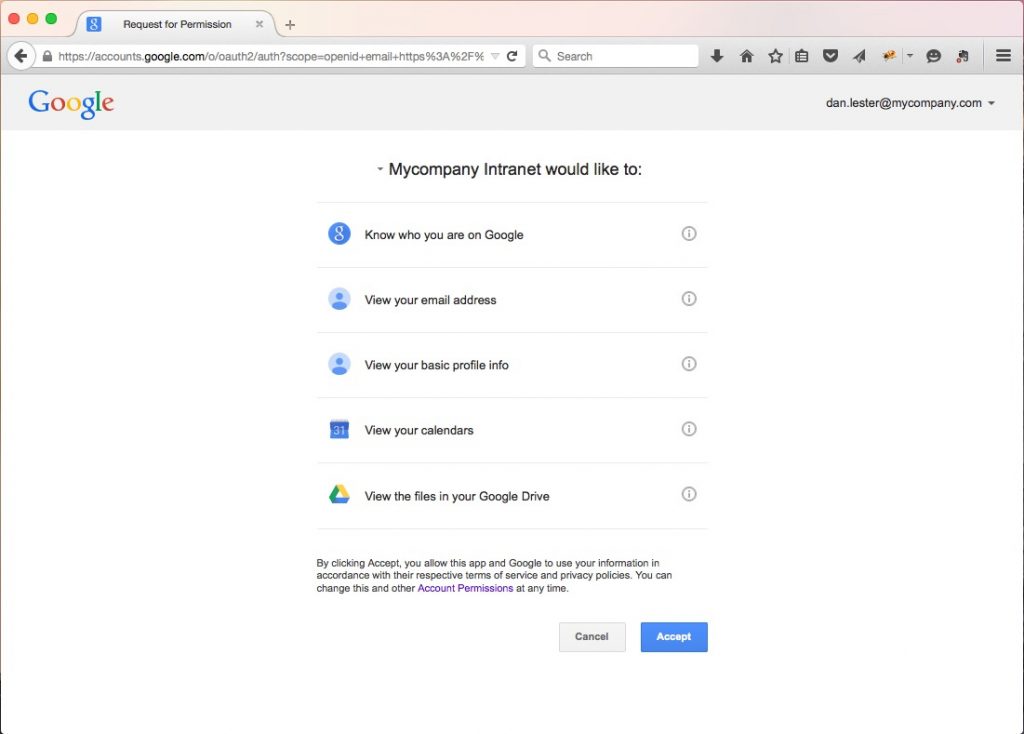Show info for View your email address

point(689,298)
